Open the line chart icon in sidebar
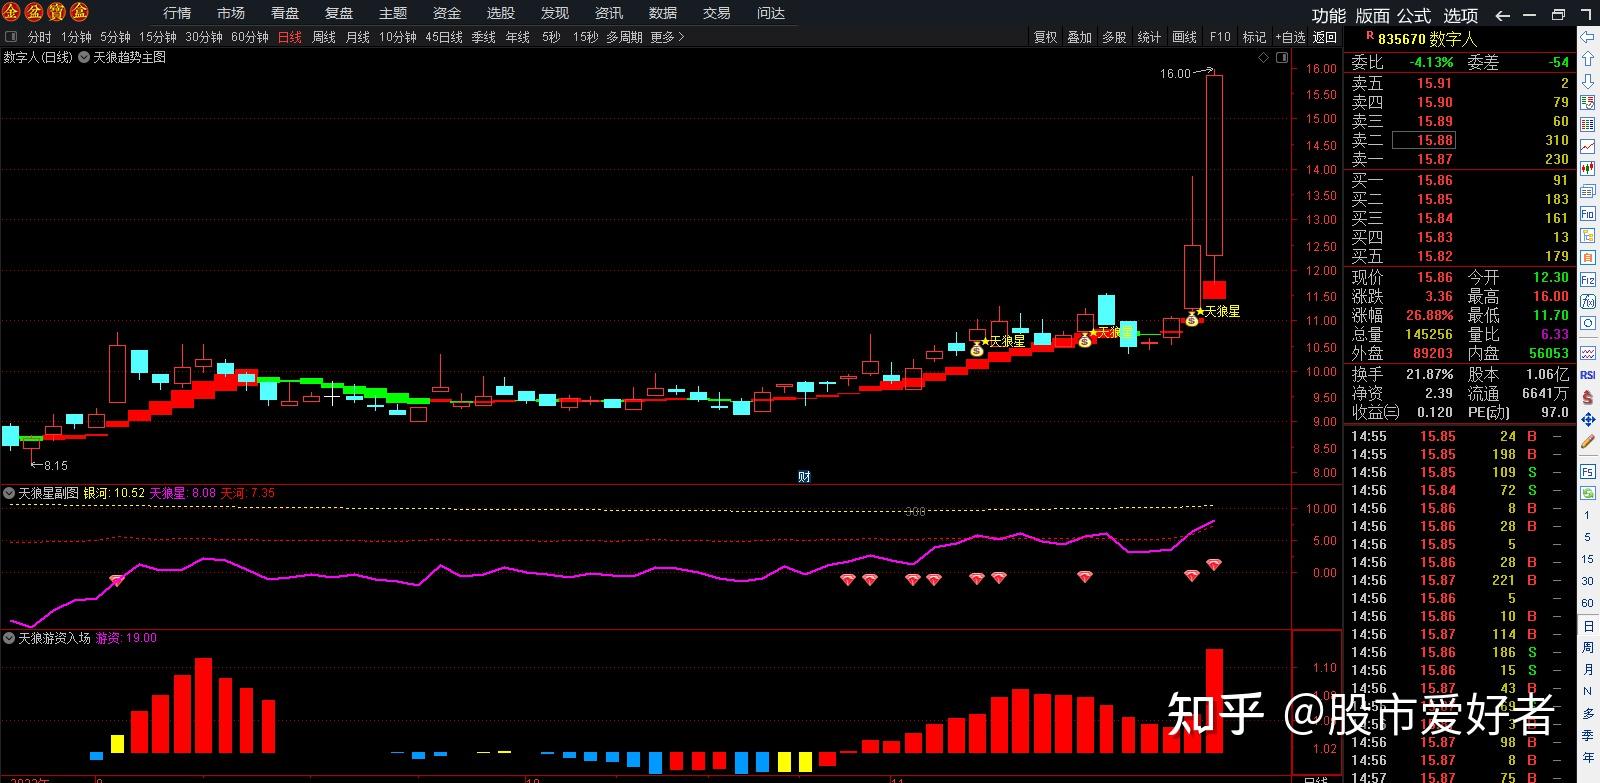The height and width of the screenshot is (783, 1600). point(1587,147)
